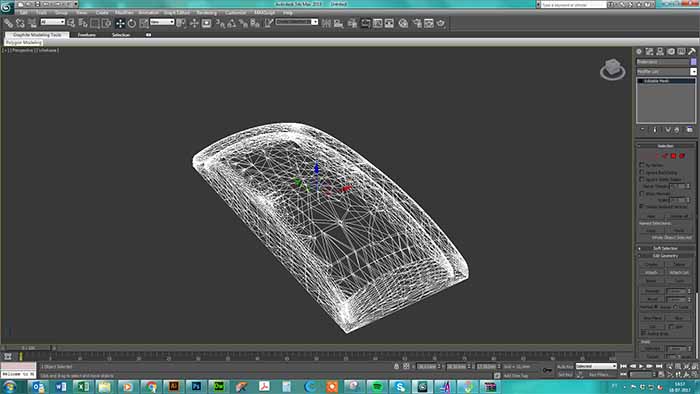Collapse the Selection rollout header

665,146
